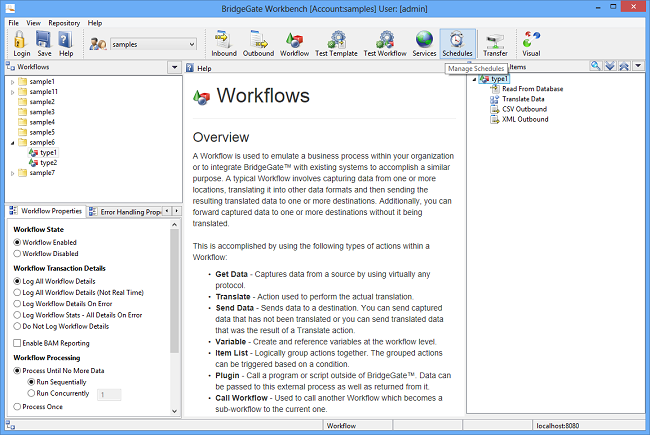Click the Visual toolbar icon
Image resolution: width=650 pixels, height=435 pixels.
[x=531, y=44]
